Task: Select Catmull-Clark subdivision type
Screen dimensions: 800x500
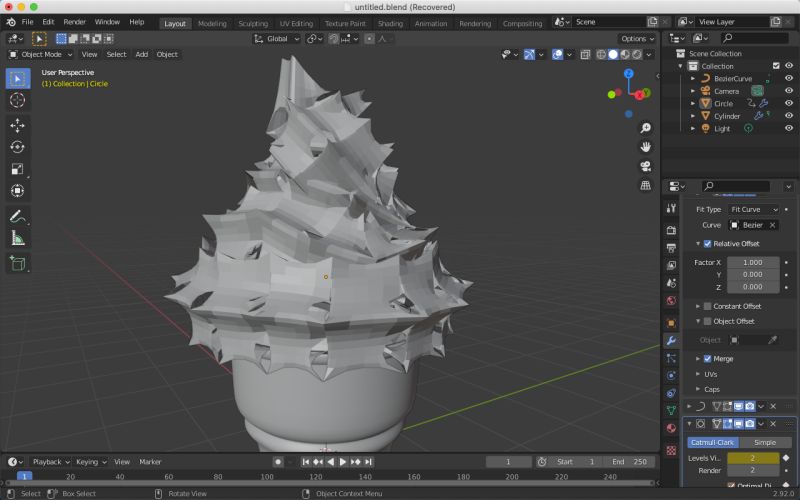Action: 712,442
